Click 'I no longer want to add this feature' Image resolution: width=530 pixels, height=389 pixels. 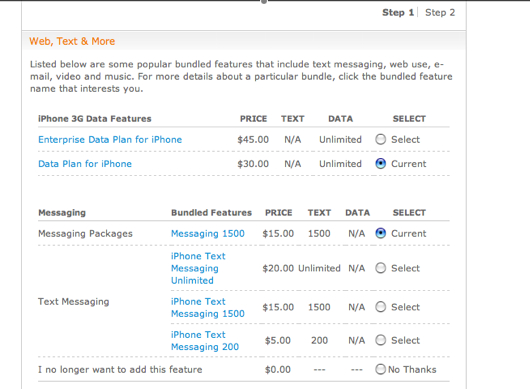pos(120,369)
